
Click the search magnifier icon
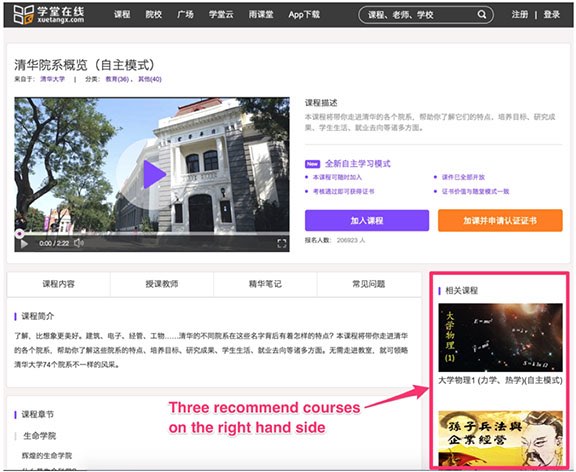pos(482,15)
